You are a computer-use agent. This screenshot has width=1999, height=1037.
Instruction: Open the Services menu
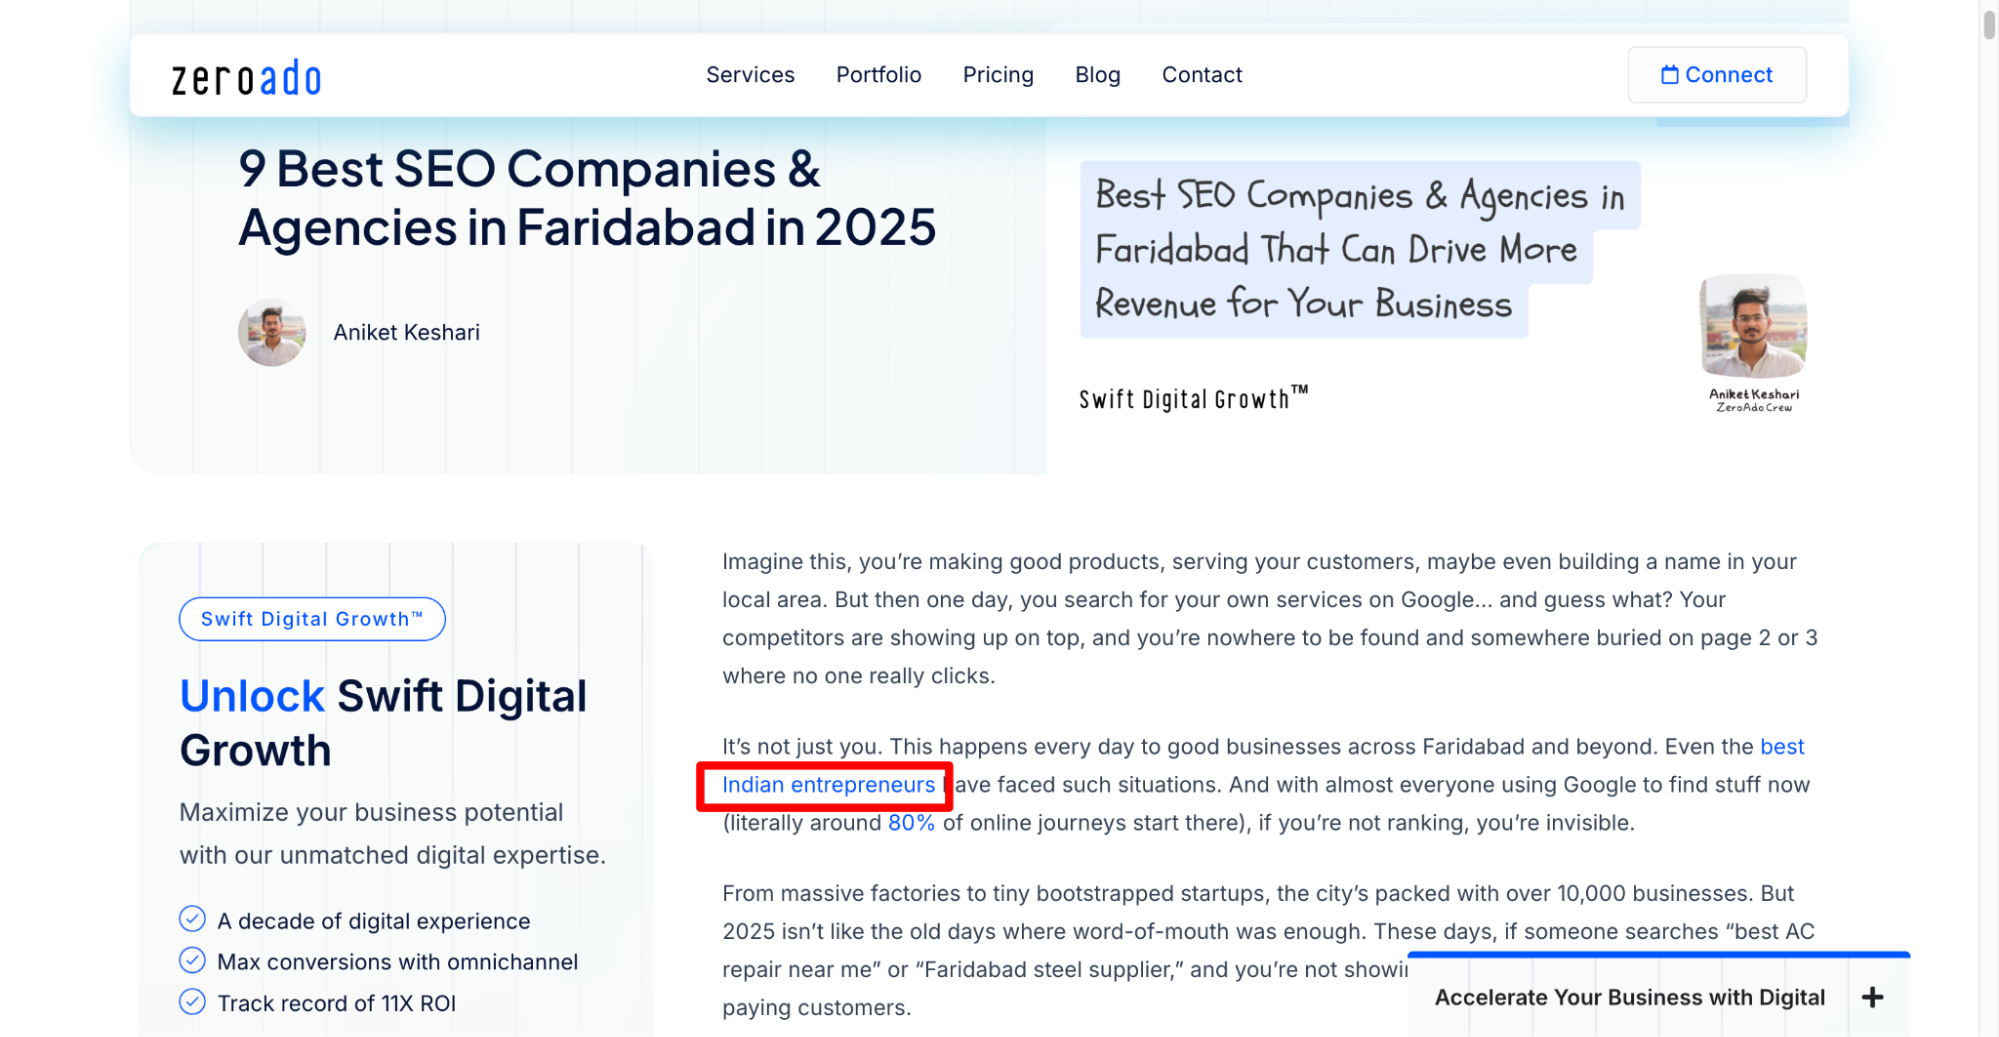coord(749,74)
